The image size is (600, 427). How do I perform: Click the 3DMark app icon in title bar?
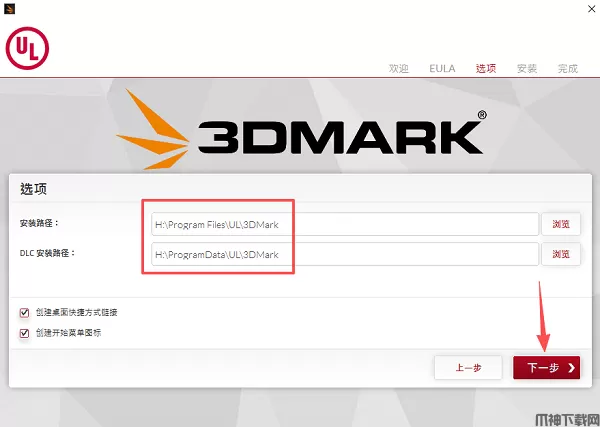[9, 8]
